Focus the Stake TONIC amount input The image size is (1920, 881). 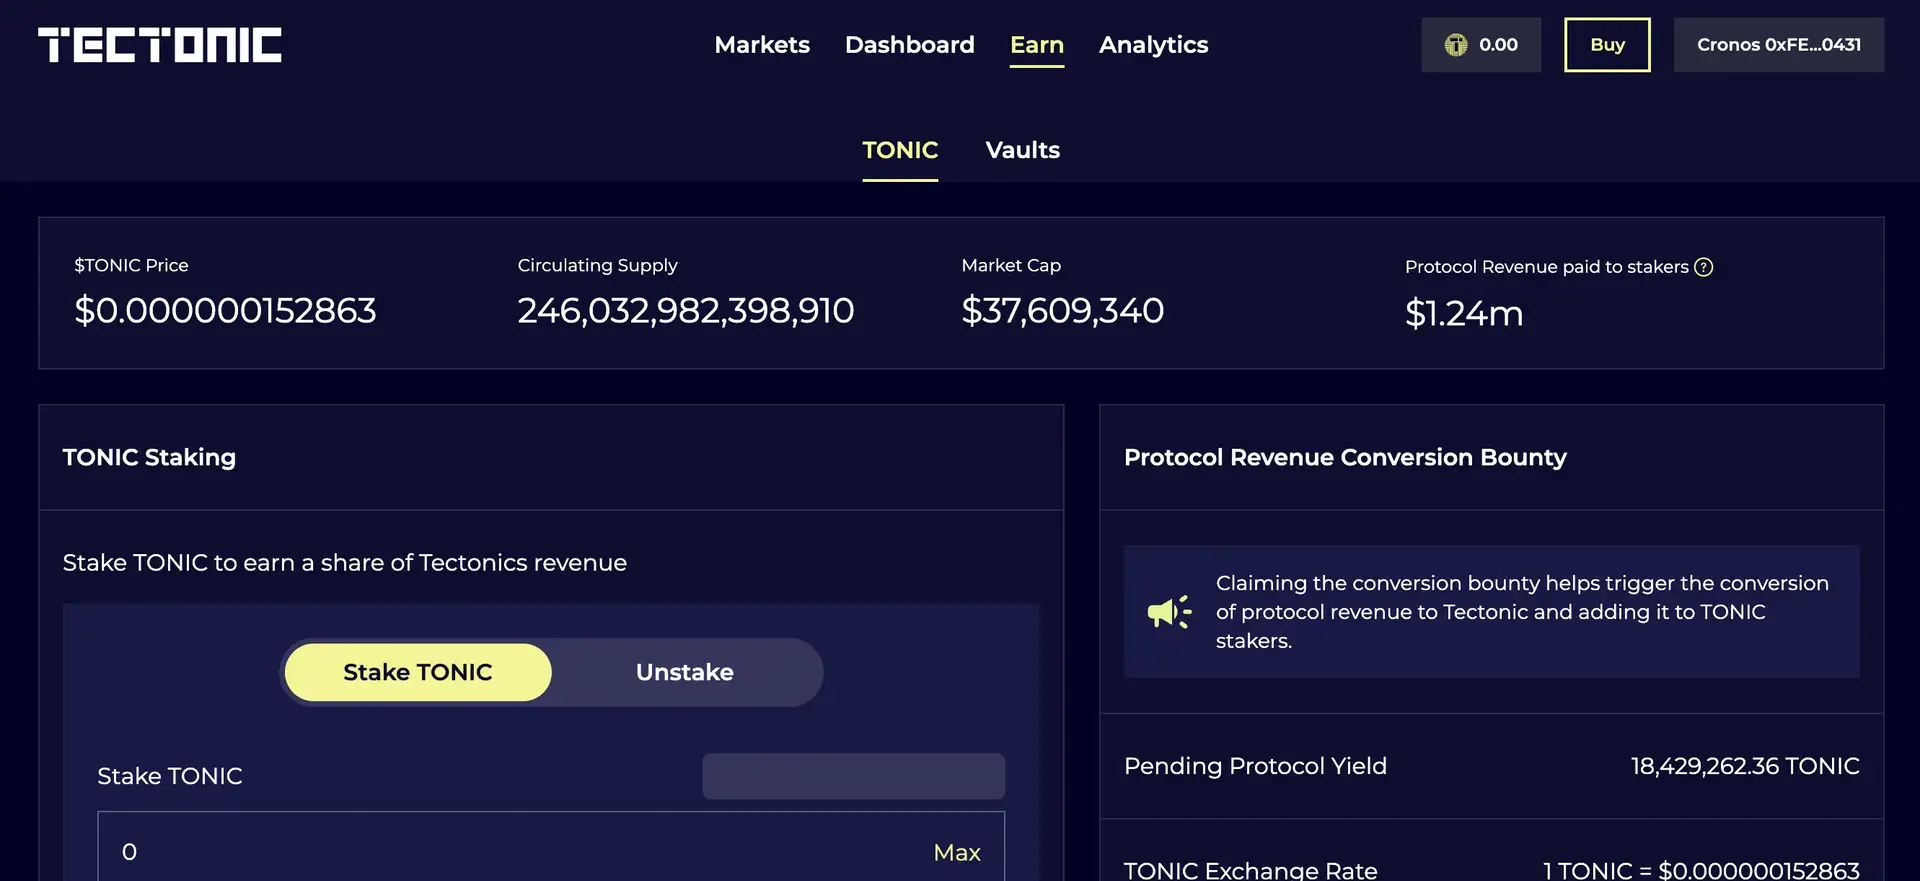point(500,851)
